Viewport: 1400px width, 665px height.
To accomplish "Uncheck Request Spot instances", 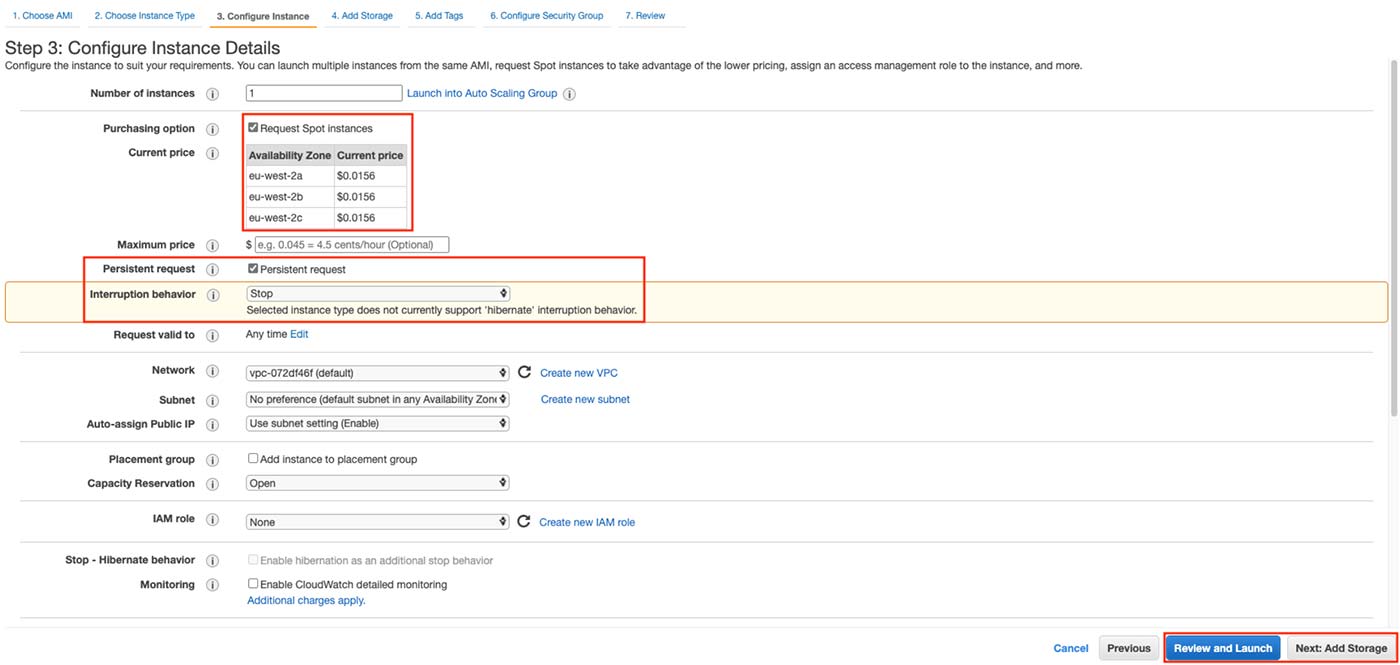I will (252, 127).
